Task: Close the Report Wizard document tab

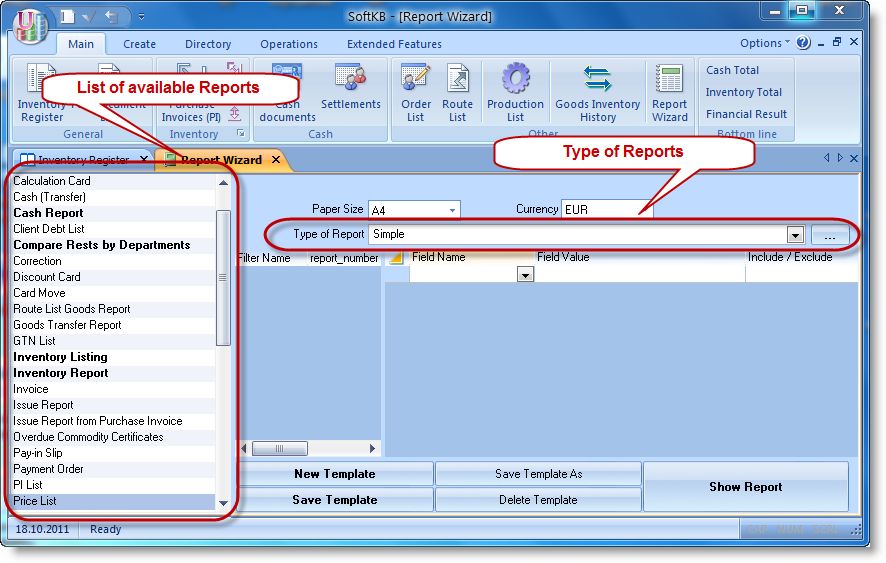Action: click(x=276, y=159)
